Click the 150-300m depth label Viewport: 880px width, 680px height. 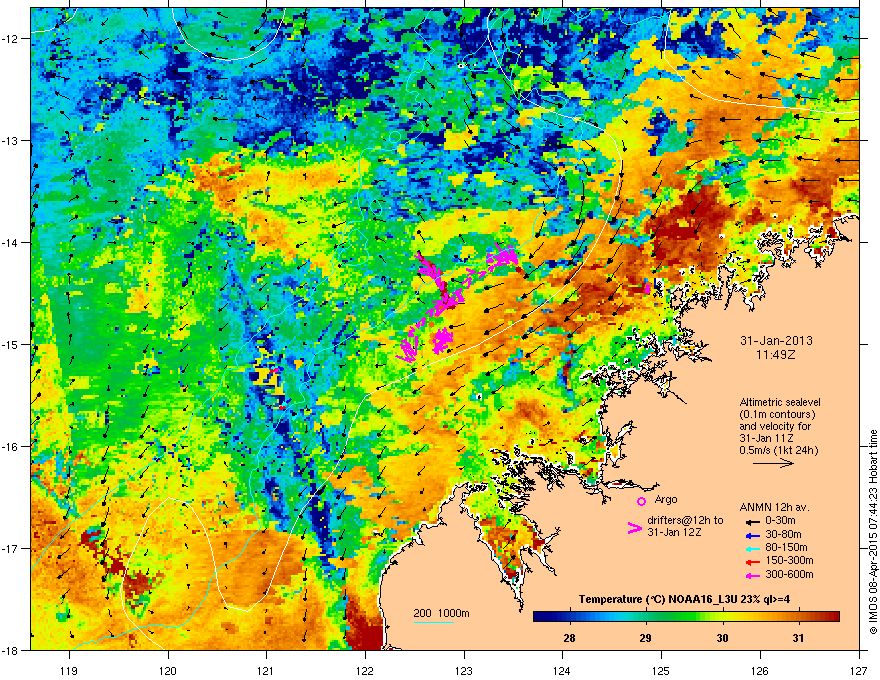789,560
